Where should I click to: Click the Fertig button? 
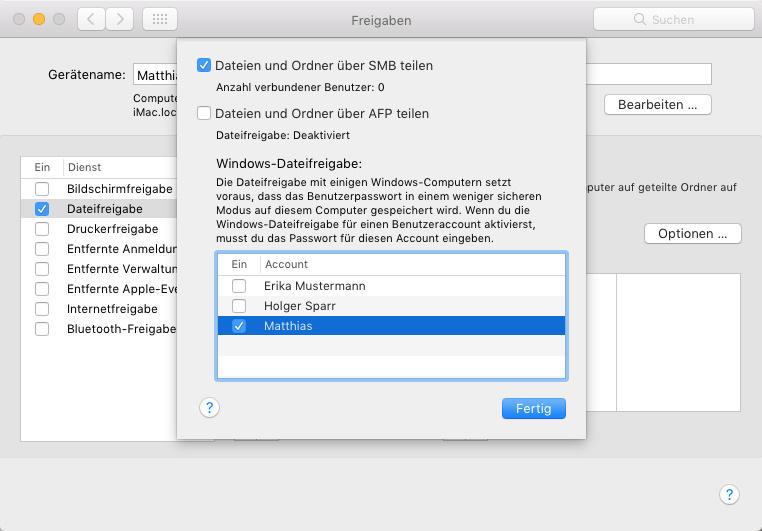pos(534,409)
